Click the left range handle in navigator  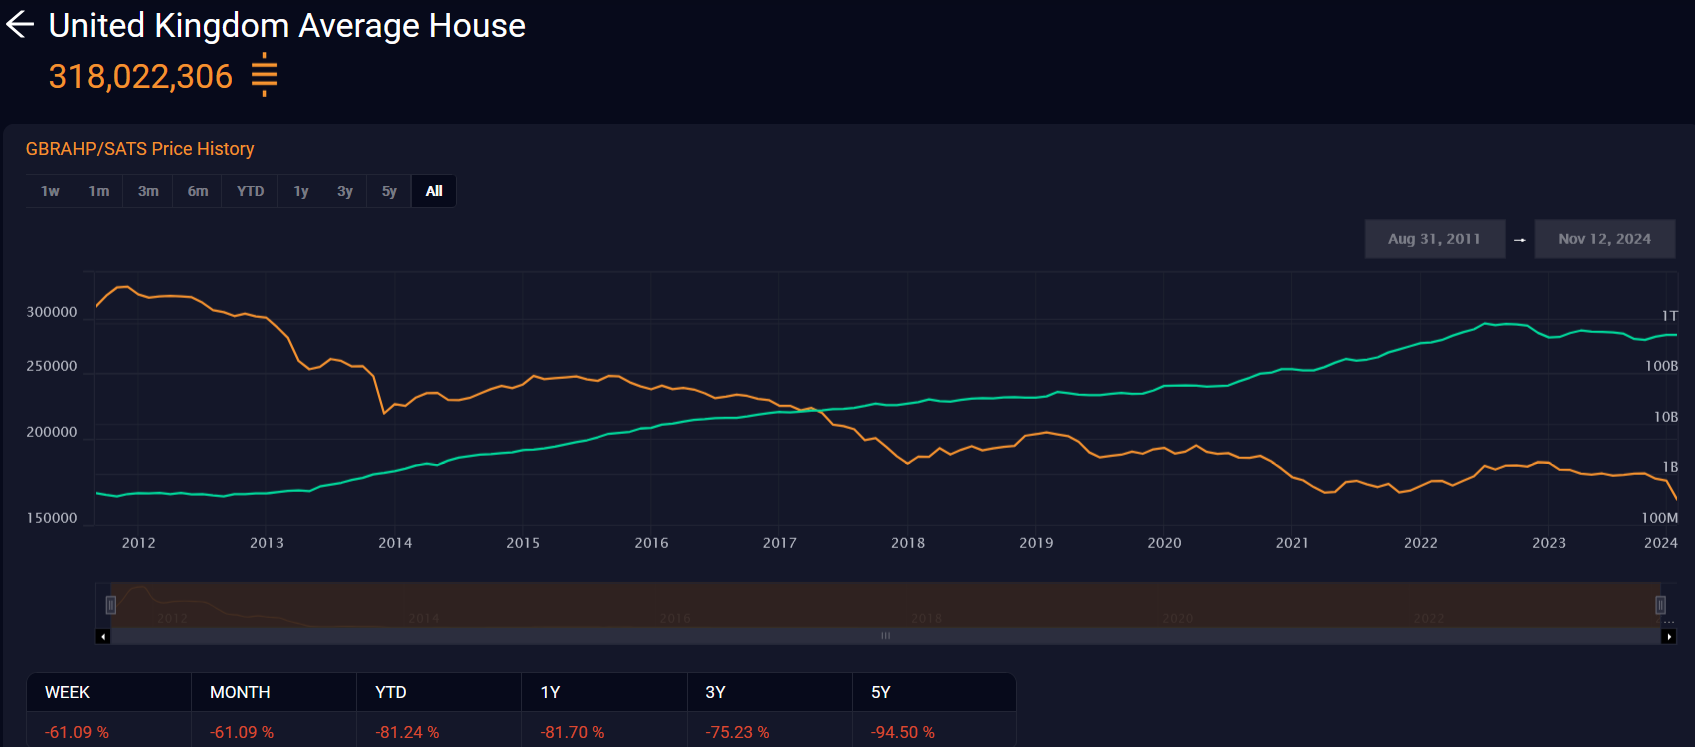pos(111,605)
